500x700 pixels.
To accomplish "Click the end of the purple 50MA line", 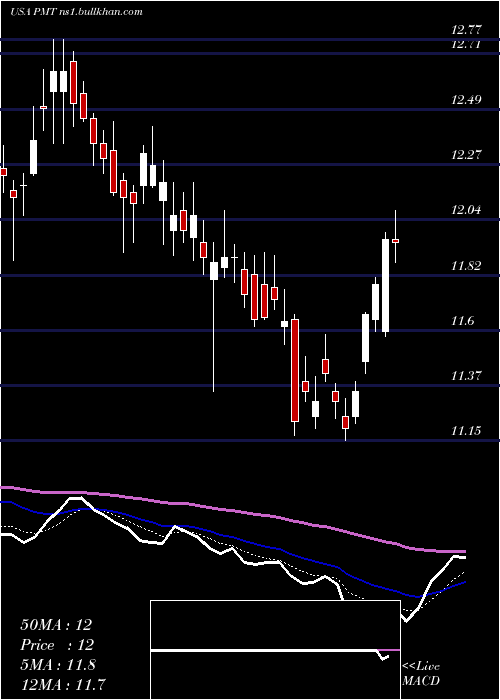I will 464,552.
